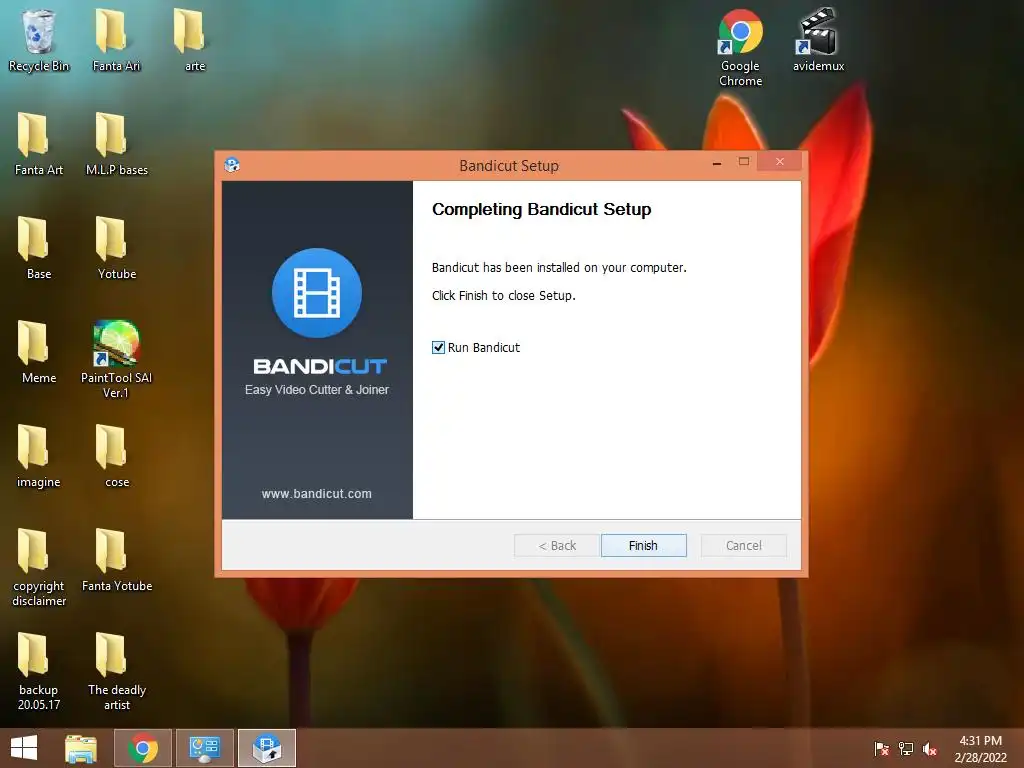Image resolution: width=1024 pixels, height=768 pixels.
Task: Select the Yotube folder icon
Action: coord(116,248)
